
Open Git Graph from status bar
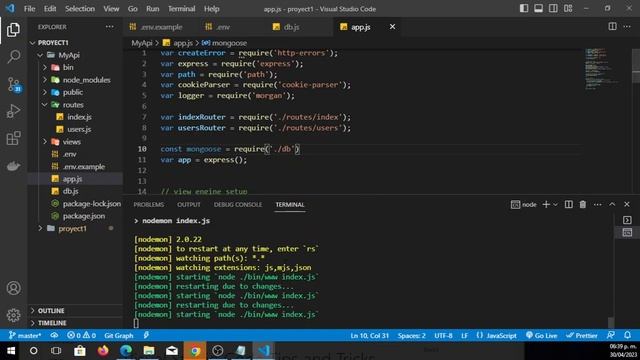pyautogui.click(x=118, y=335)
